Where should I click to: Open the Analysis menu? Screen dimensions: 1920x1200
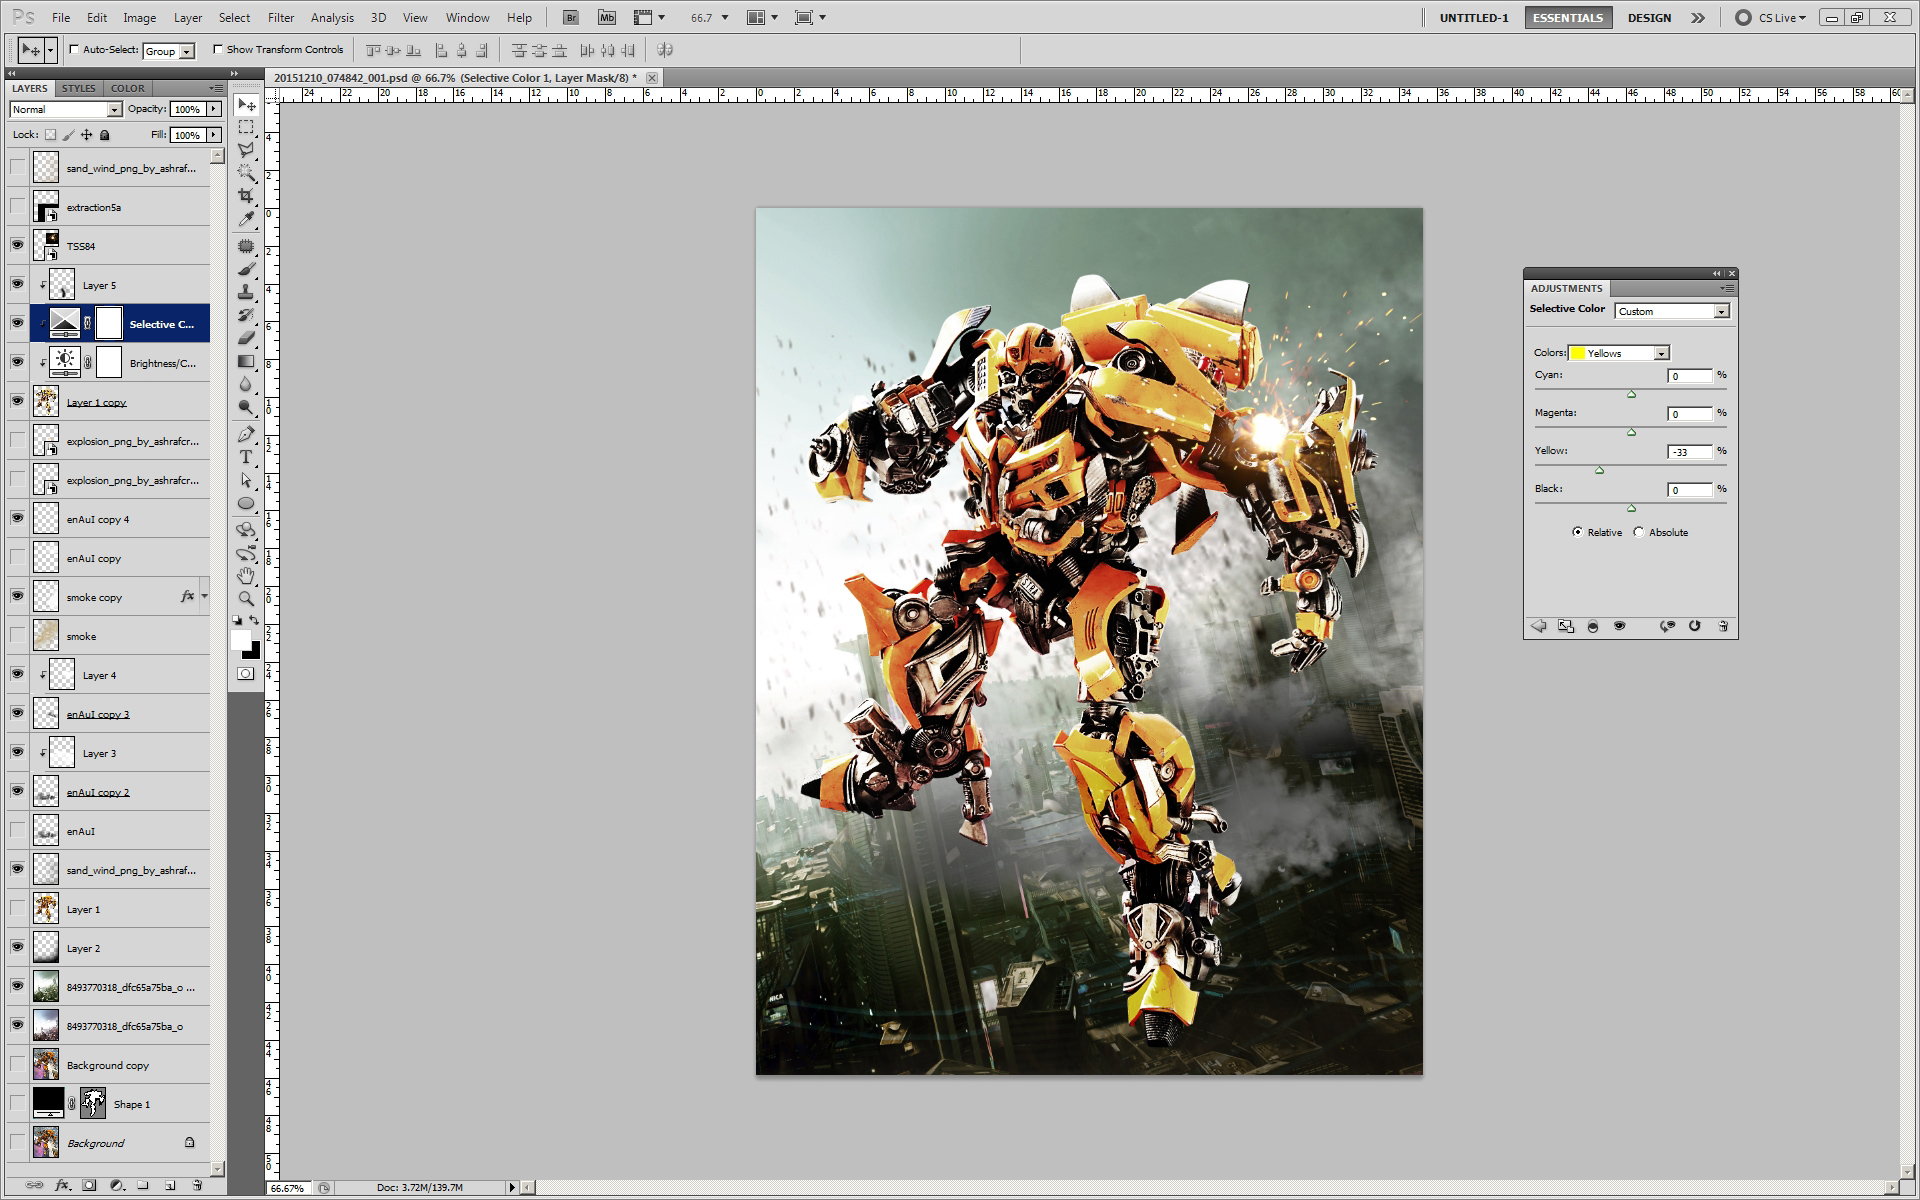coord(332,17)
